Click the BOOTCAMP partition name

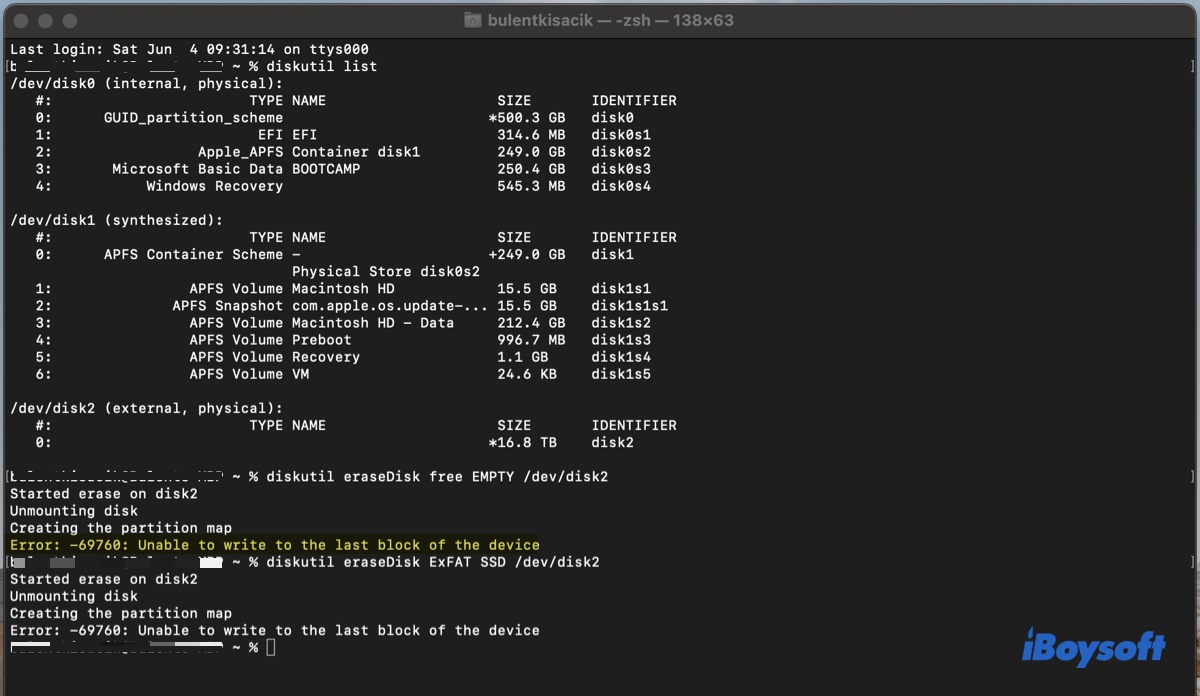(326, 169)
